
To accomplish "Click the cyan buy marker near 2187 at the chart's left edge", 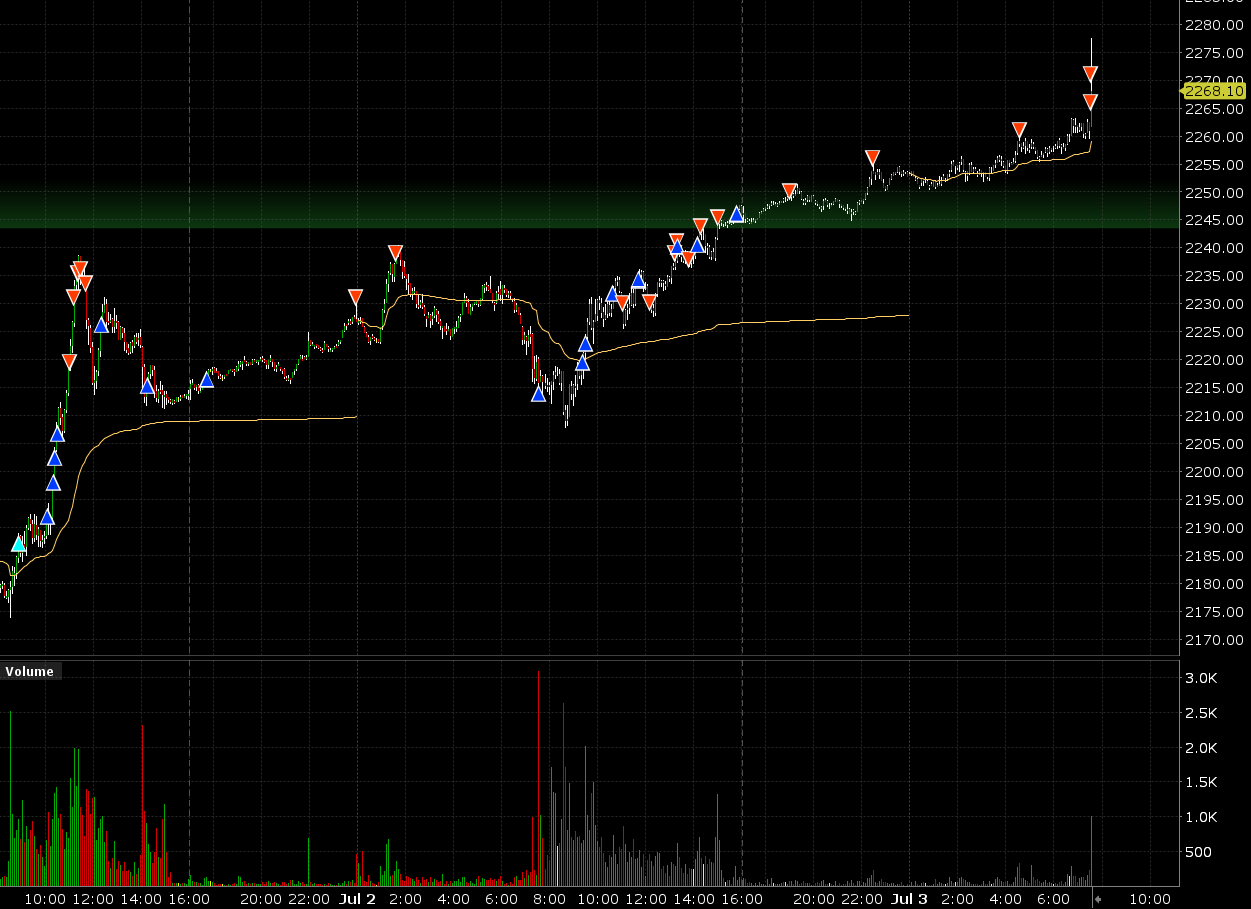I will pos(18,544).
